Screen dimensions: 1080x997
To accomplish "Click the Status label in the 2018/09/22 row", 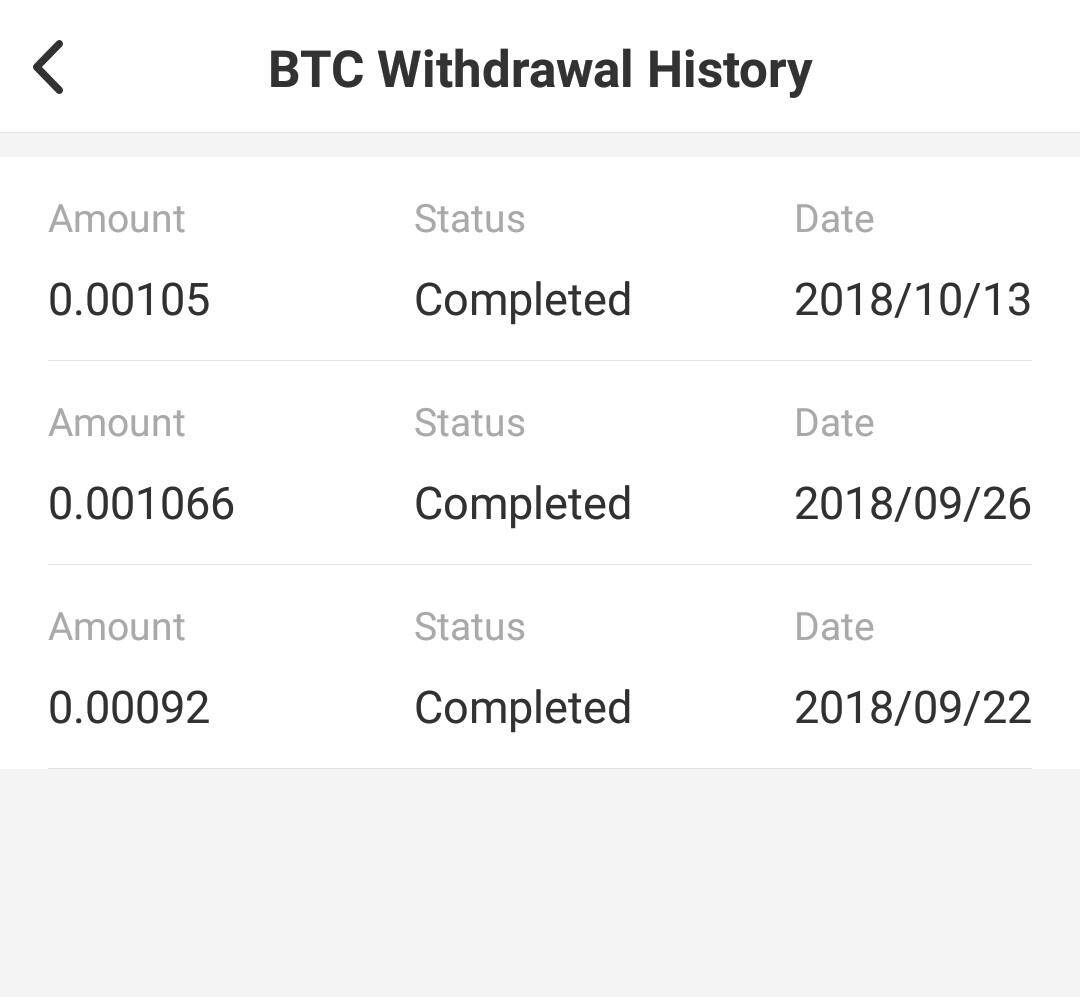I will click(x=469, y=627).
